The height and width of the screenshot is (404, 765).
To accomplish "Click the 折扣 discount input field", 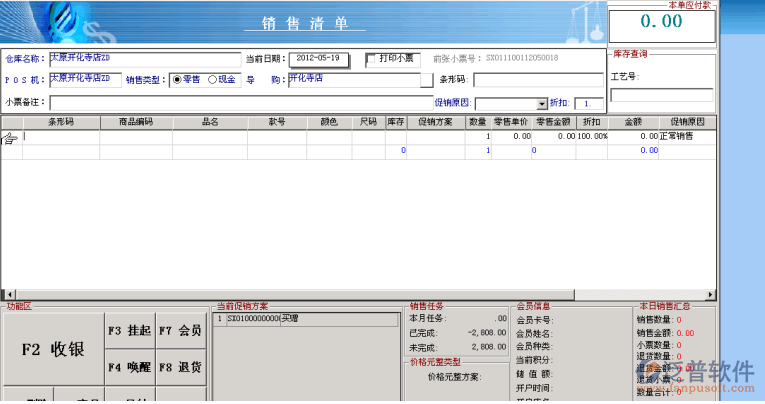I will tap(589, 103).
